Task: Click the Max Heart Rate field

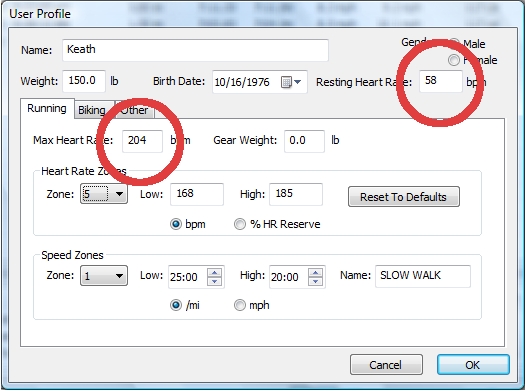Action: click(142, 141)
